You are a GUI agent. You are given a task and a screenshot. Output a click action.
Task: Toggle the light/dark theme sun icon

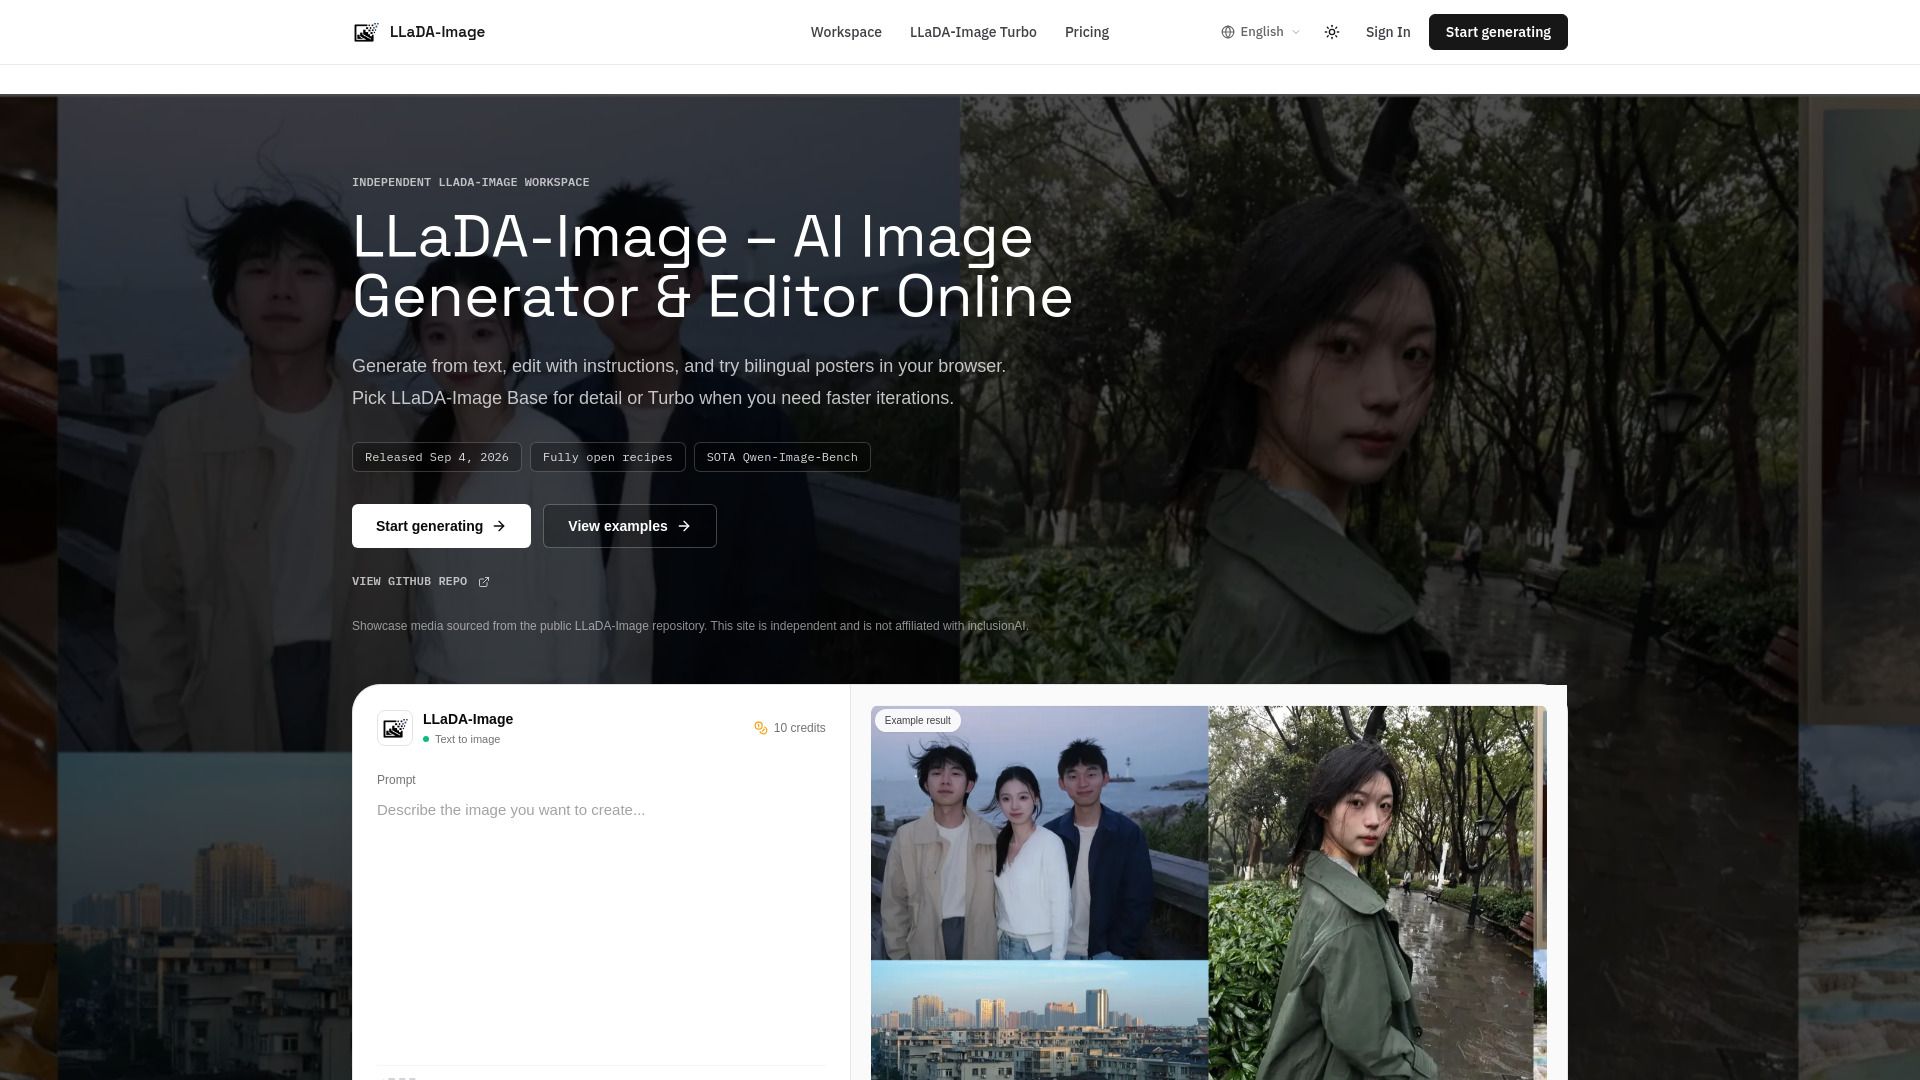pos(1332,32)
